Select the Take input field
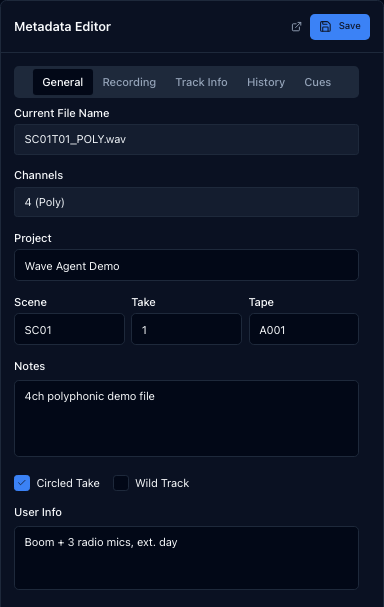 pyautogui.click(x=186, y=329)
